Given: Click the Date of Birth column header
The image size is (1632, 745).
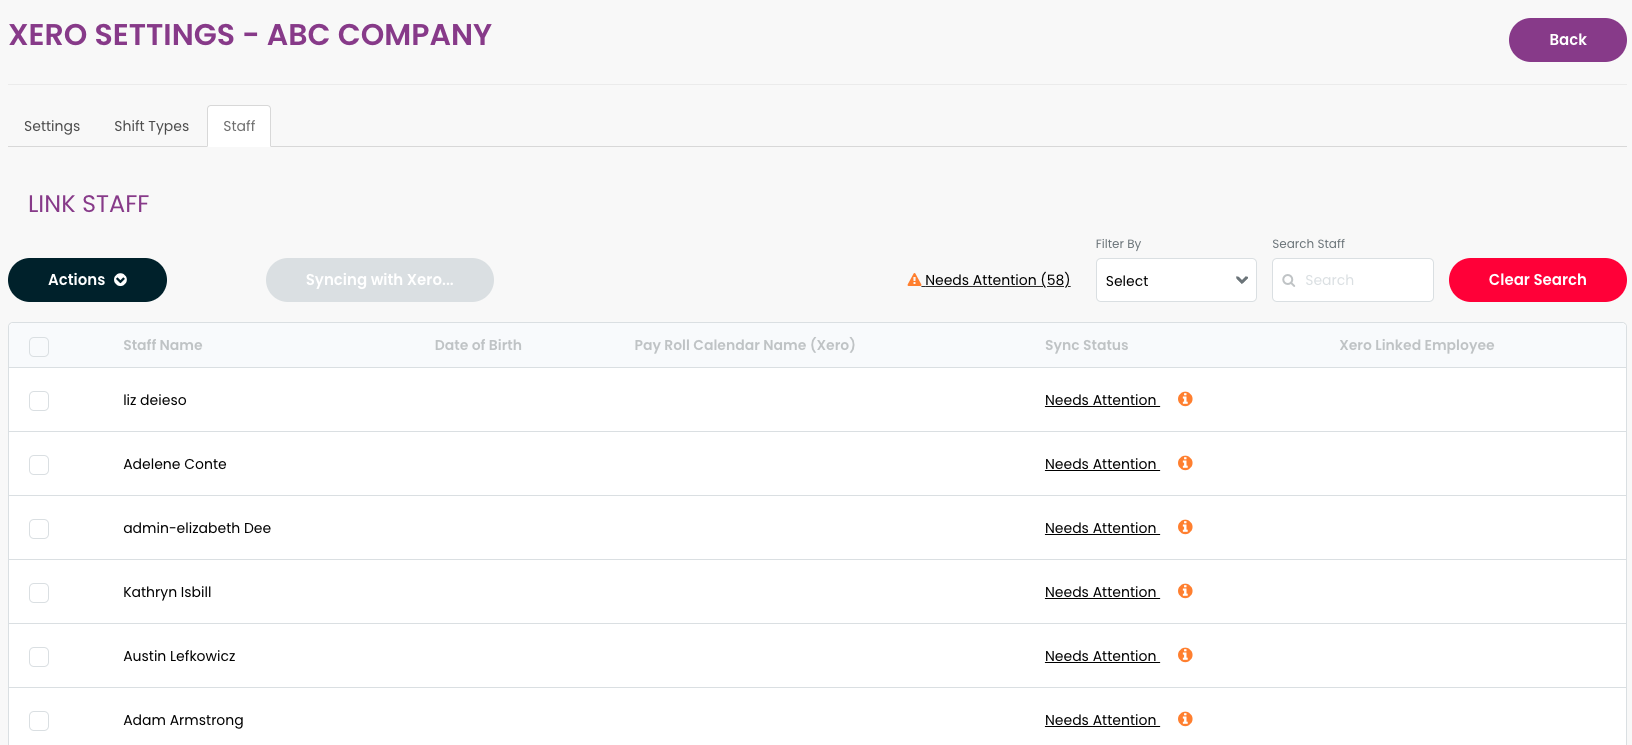Looking at the screenshot, I should (x=478, y=345).
